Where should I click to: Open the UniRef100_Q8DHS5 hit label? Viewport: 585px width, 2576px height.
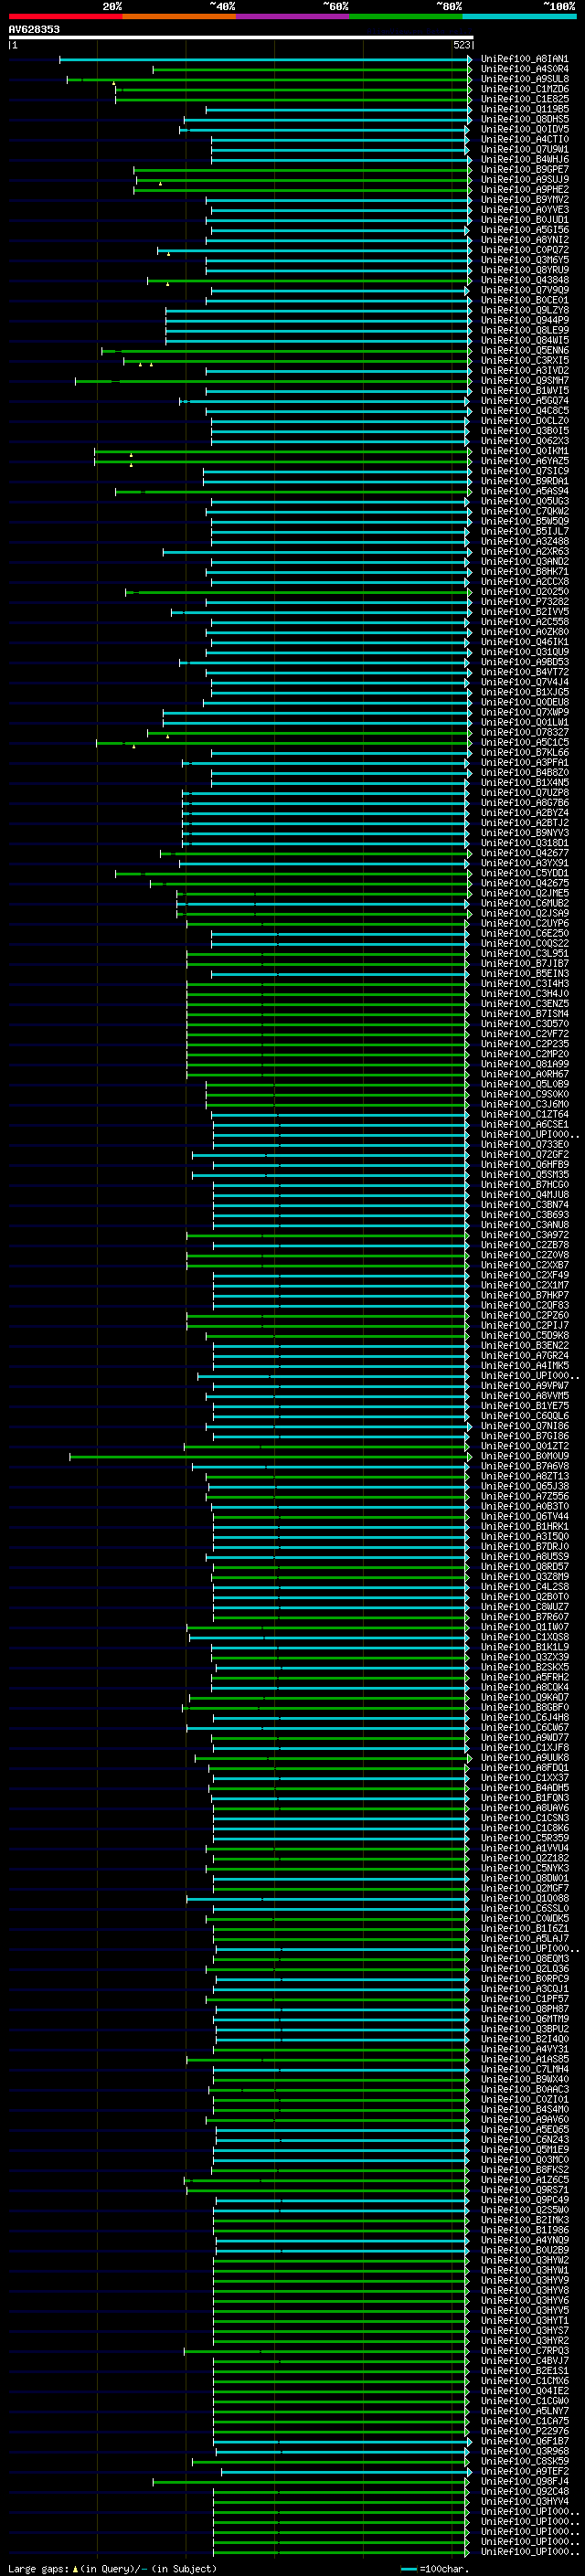tap(525, 120)
